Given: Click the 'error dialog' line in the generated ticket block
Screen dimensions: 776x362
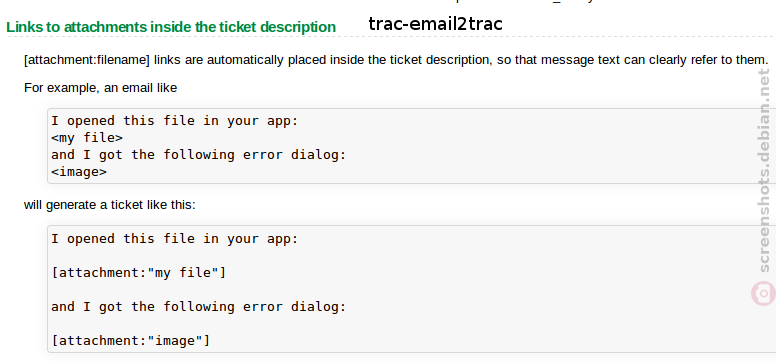Looking at the screenshot, I should point(198,307).
